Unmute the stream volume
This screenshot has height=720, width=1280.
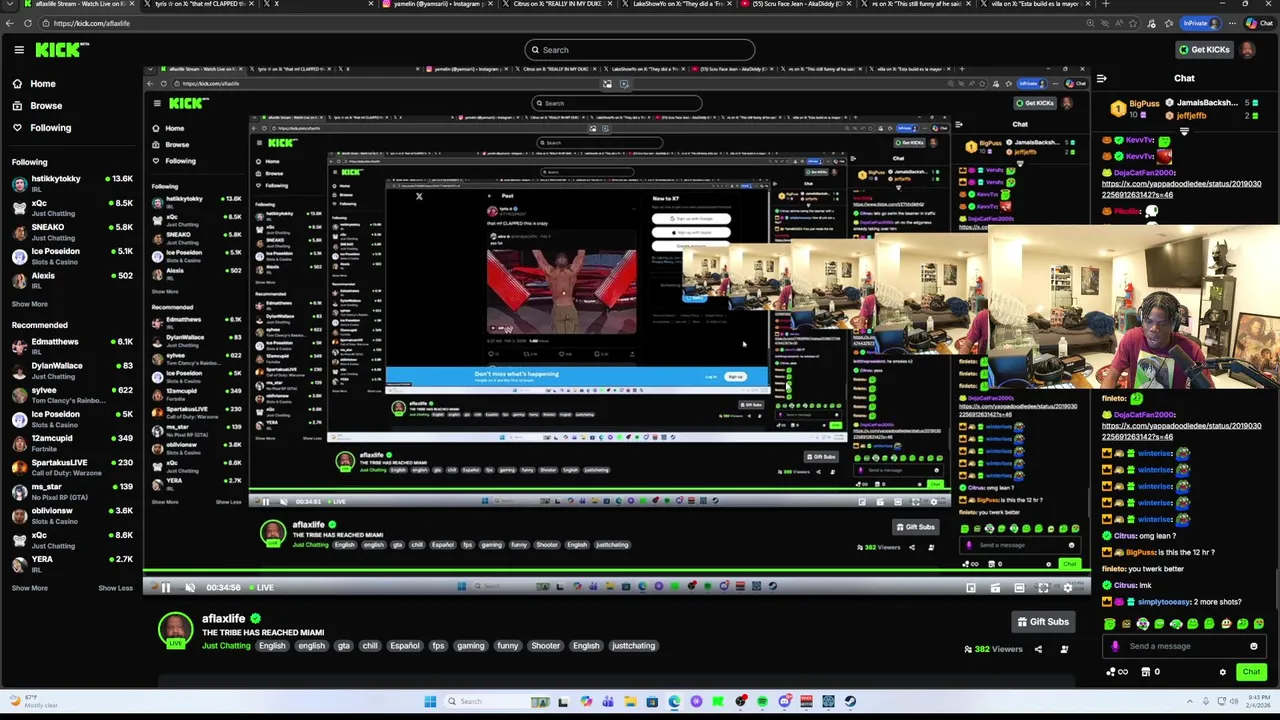(190, 587)
